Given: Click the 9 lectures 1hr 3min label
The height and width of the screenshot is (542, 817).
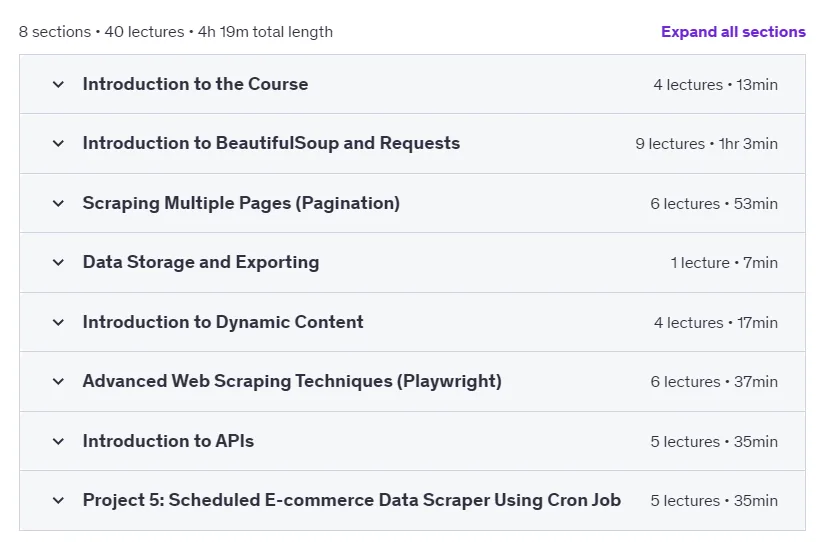Looking at the screenshot, I should click(x=707, y=144).
